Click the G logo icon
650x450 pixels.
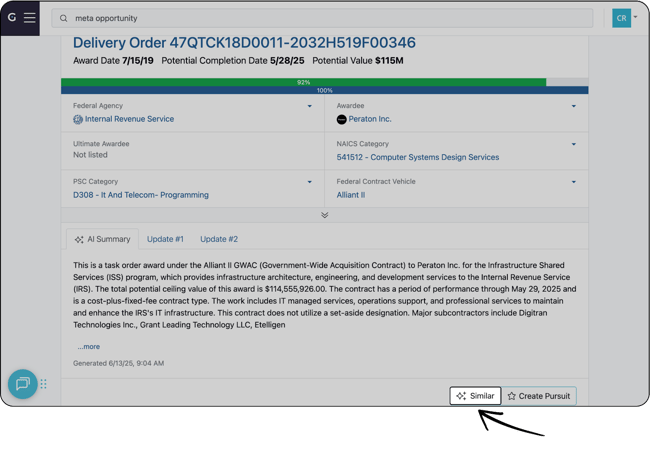pyautogui.click(x=12, y=17)
